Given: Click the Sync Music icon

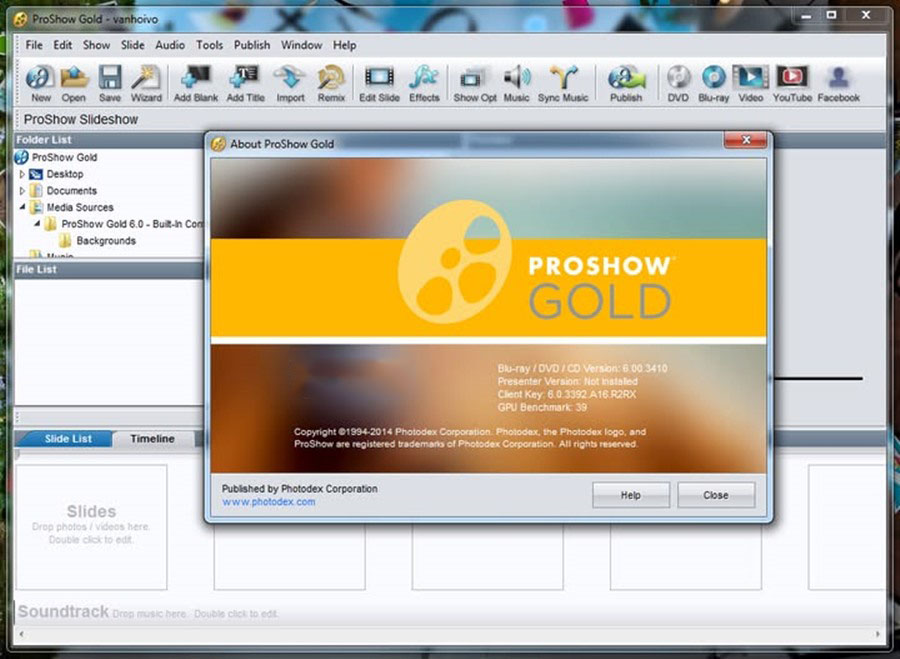Looking at the screenshot, I should (x=563, y=80).
